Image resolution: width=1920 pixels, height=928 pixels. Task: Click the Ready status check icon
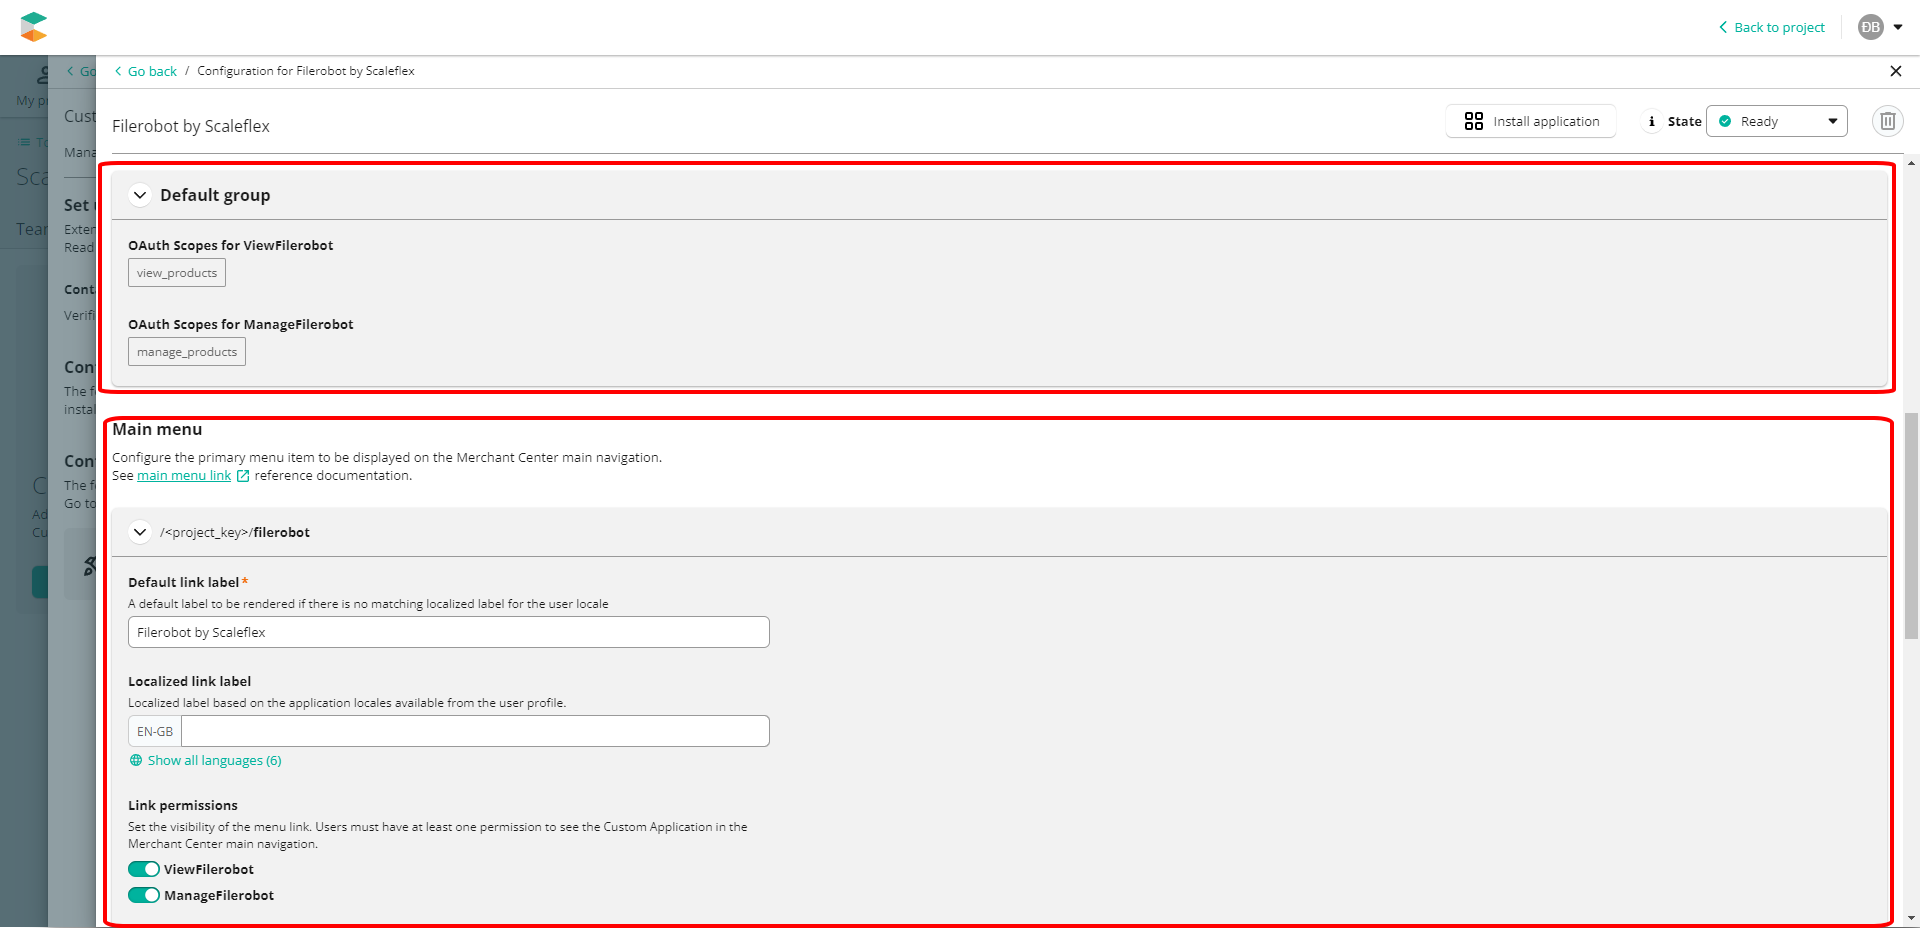pos(1725,121)
